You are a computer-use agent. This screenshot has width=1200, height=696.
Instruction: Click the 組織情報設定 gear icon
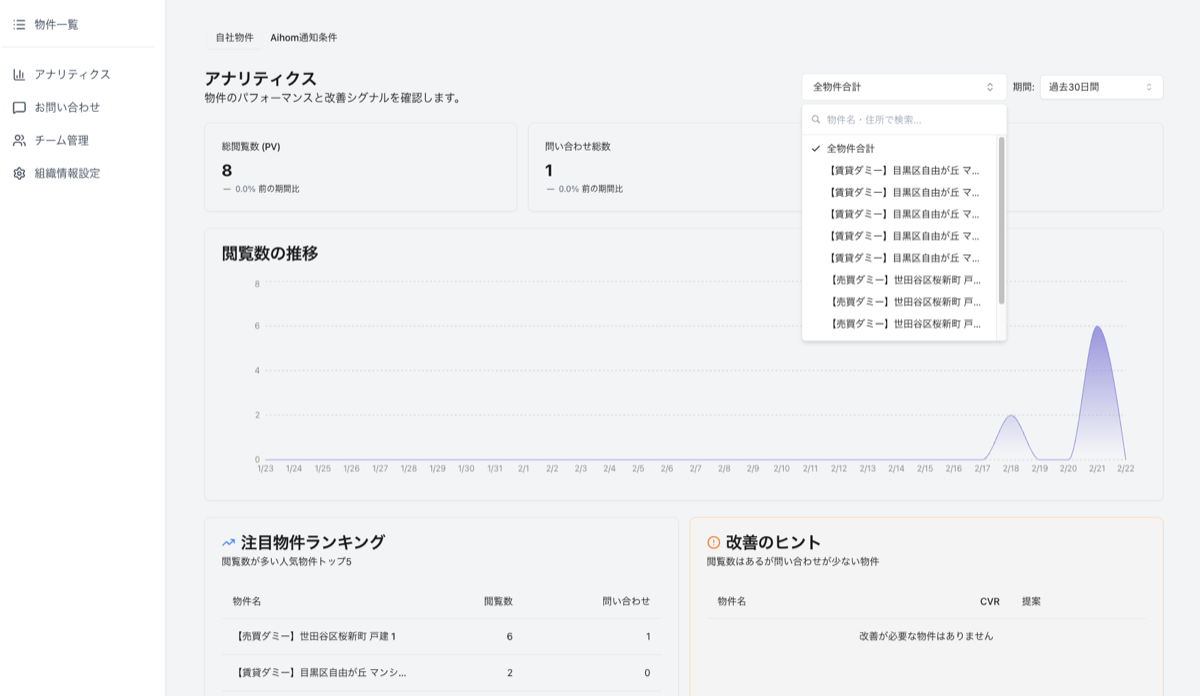point(19,173)
